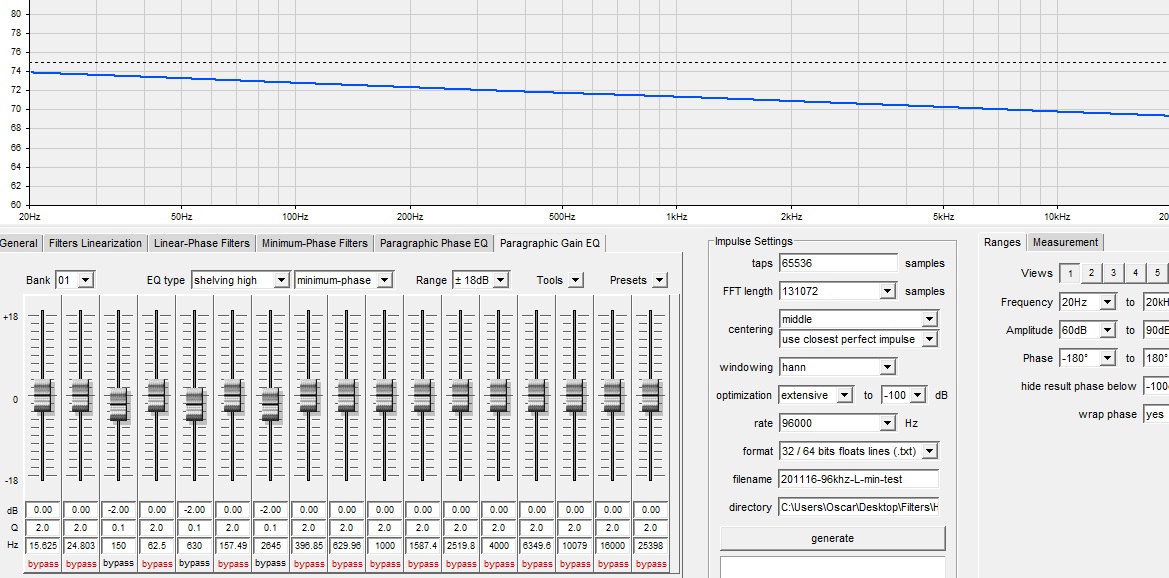The width and height of the screenshot is (1169, 578).
Task: Click the Q value field of the 4000 Hz band
Action: point(499,527)
